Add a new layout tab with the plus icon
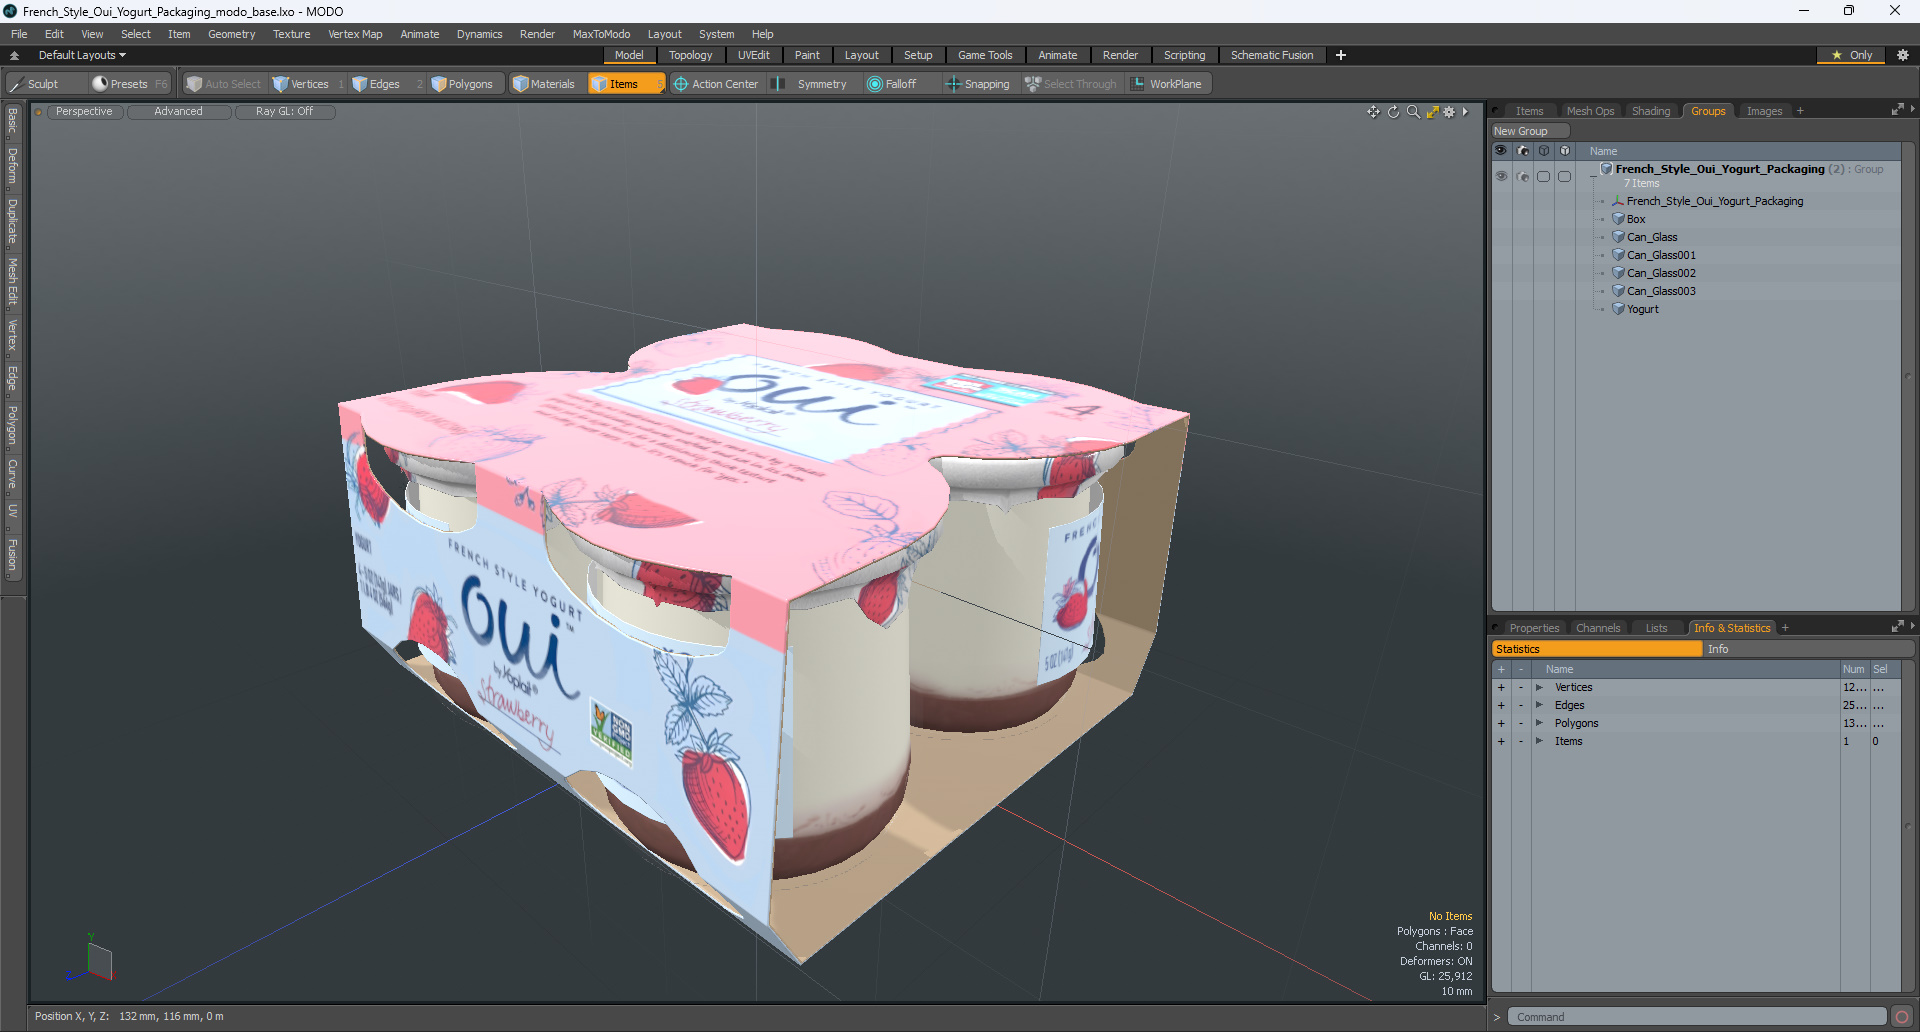Viewport: 1920px width, 1032px height. [x=1341, y=55]
